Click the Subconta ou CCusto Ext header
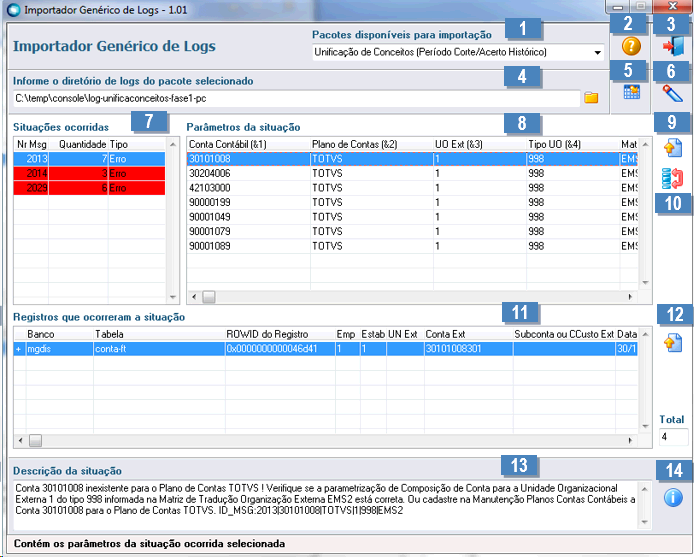This screenshot has height=557, width=694. point(564,334)
